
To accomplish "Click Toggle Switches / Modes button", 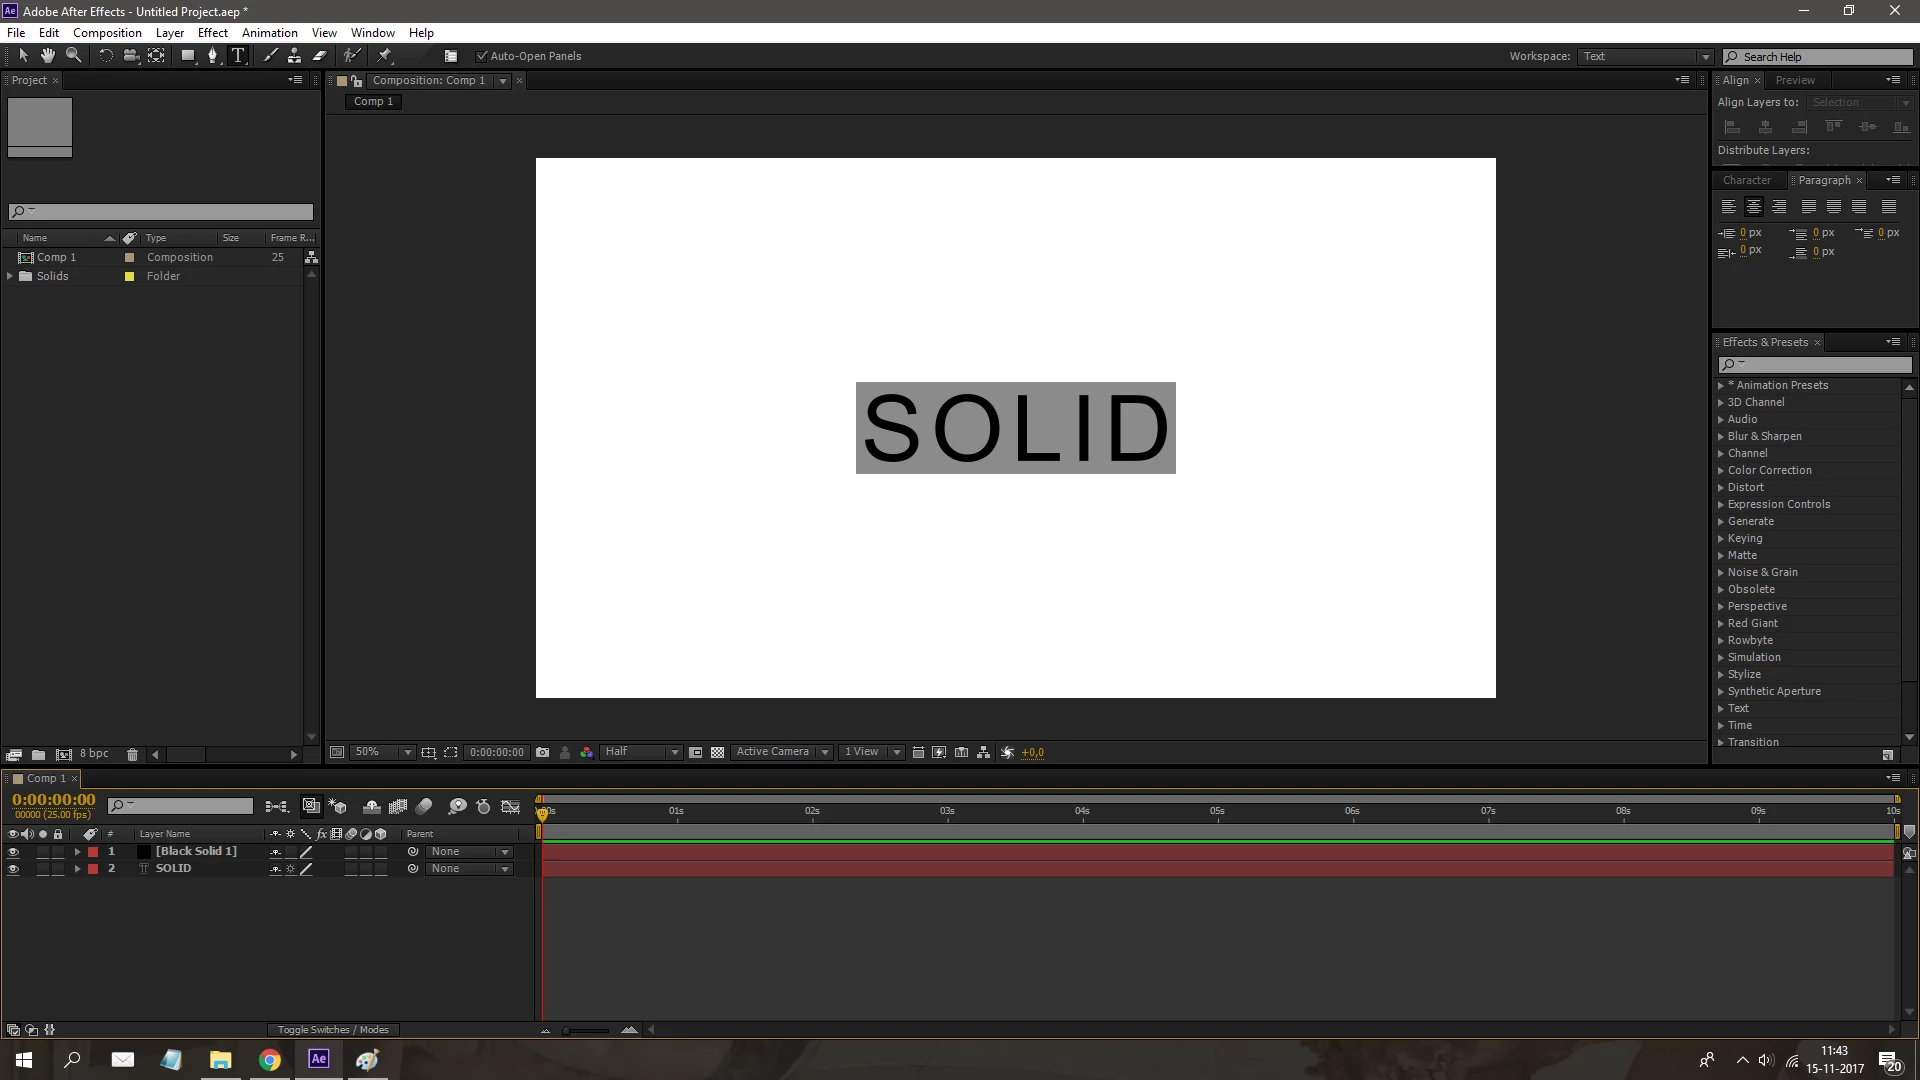I will click(x=333, y=1030).
